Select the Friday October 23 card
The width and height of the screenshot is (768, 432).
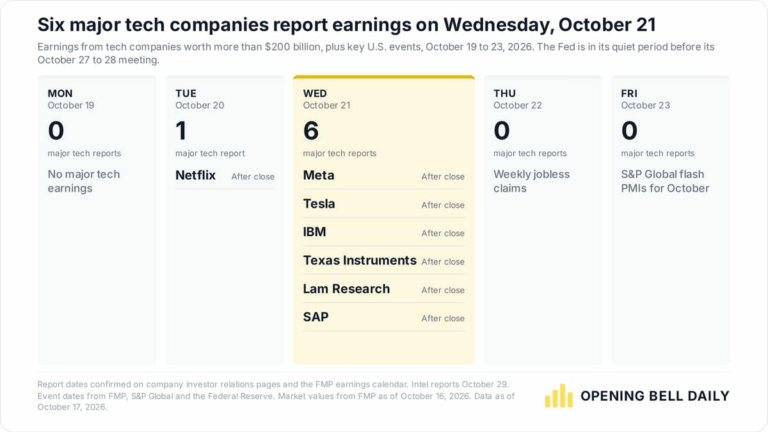(671, 219)
